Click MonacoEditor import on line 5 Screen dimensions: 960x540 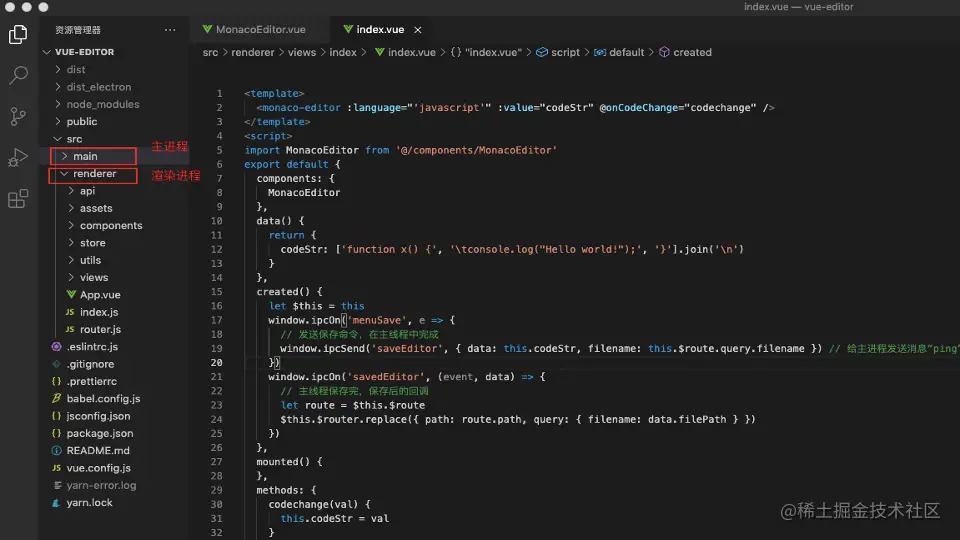[x=322, y=150]
